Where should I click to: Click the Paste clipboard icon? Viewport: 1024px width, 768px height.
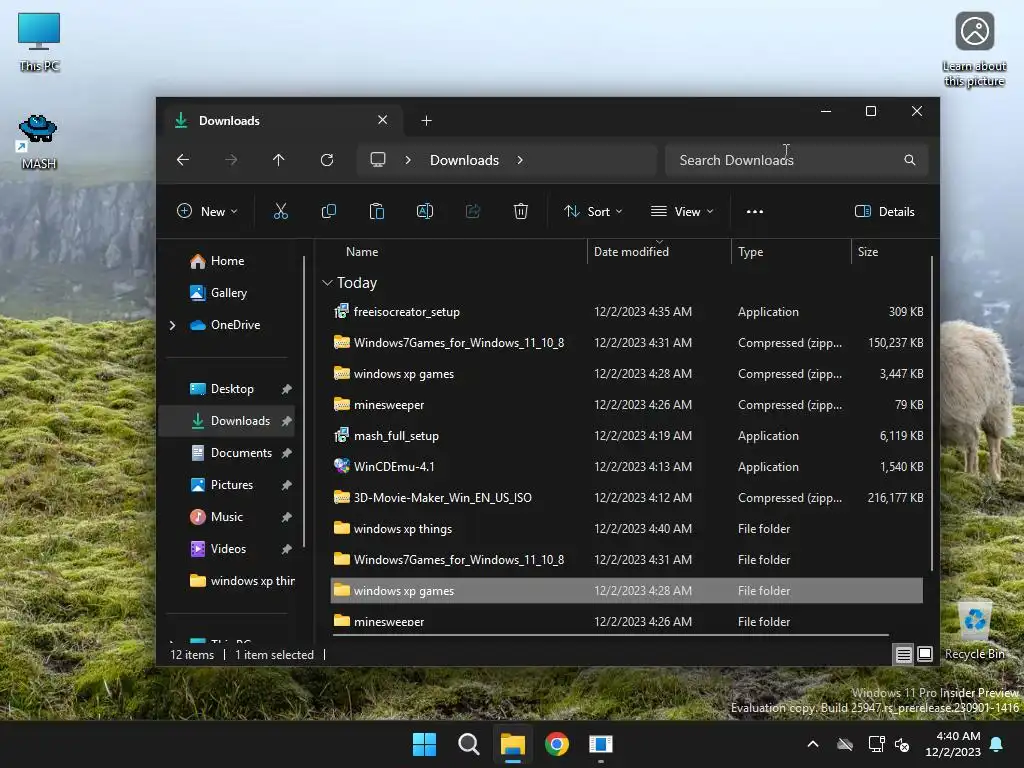click(377, 211)
